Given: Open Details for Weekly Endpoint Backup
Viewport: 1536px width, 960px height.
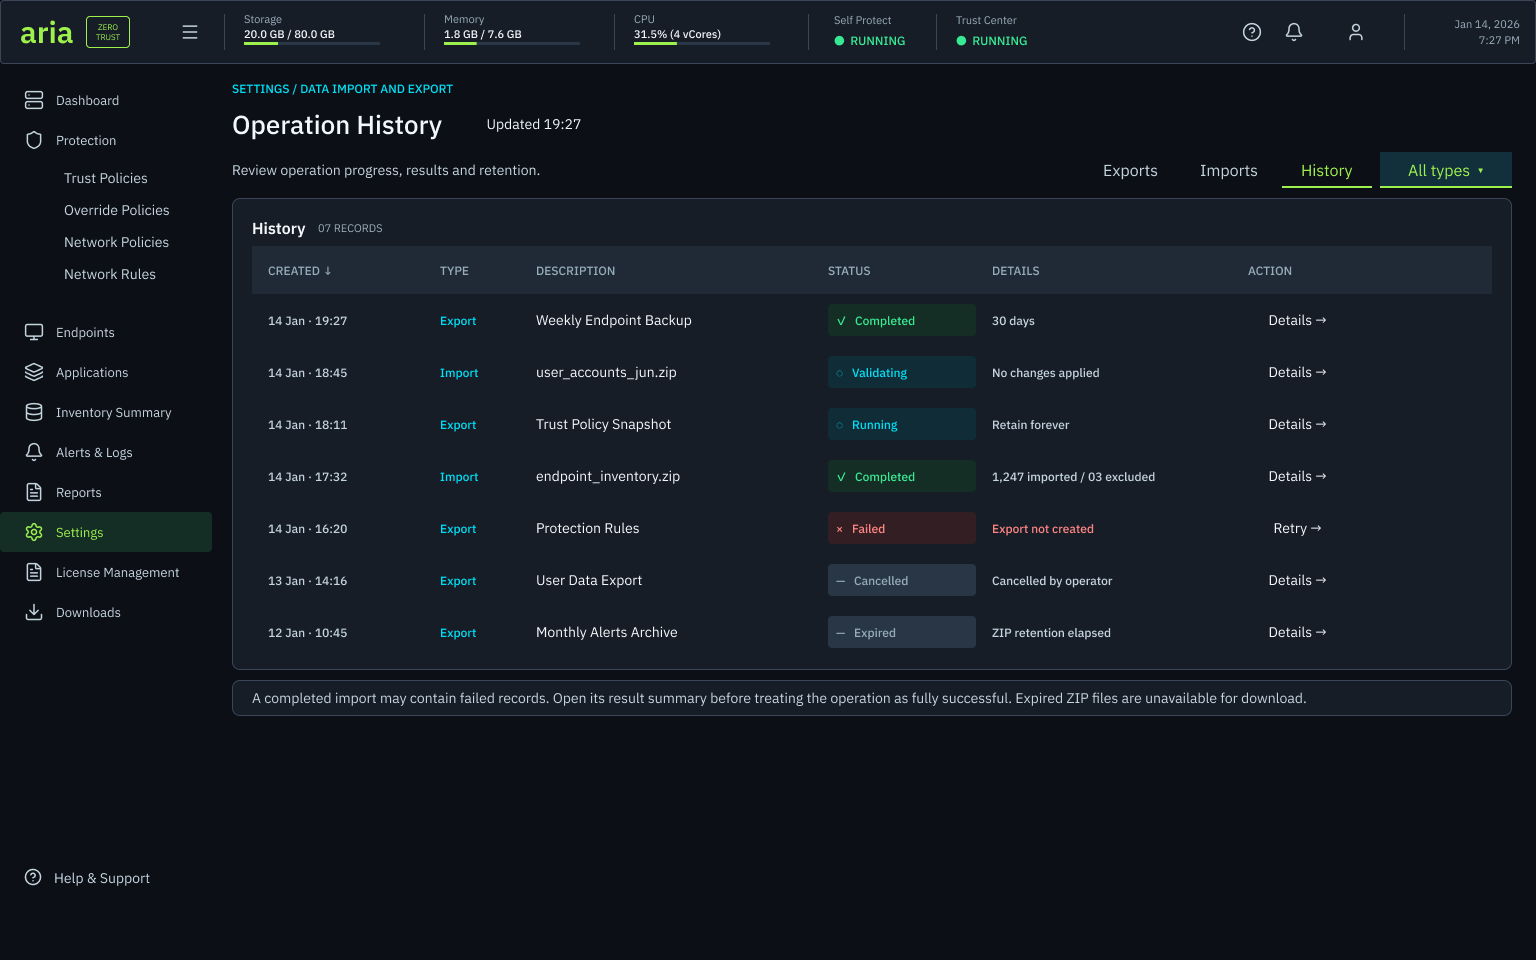Looking at the screenshot, I should pyautogui.click(x=1297, y=320).
